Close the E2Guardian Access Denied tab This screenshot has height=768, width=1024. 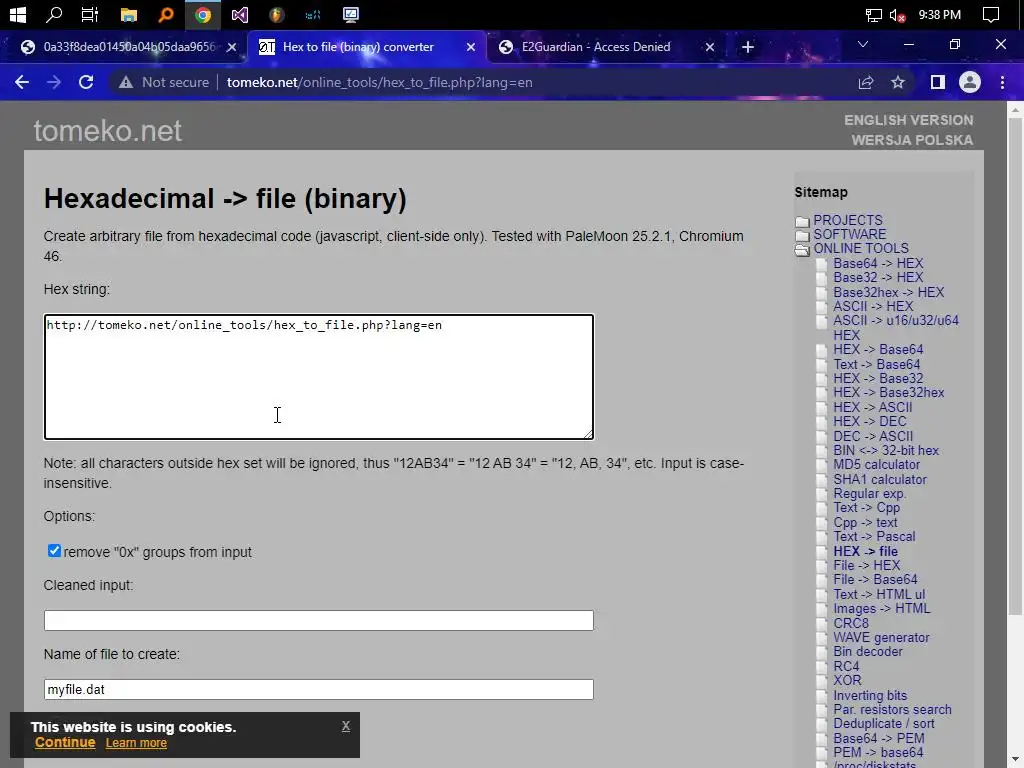tap(710, 47)
